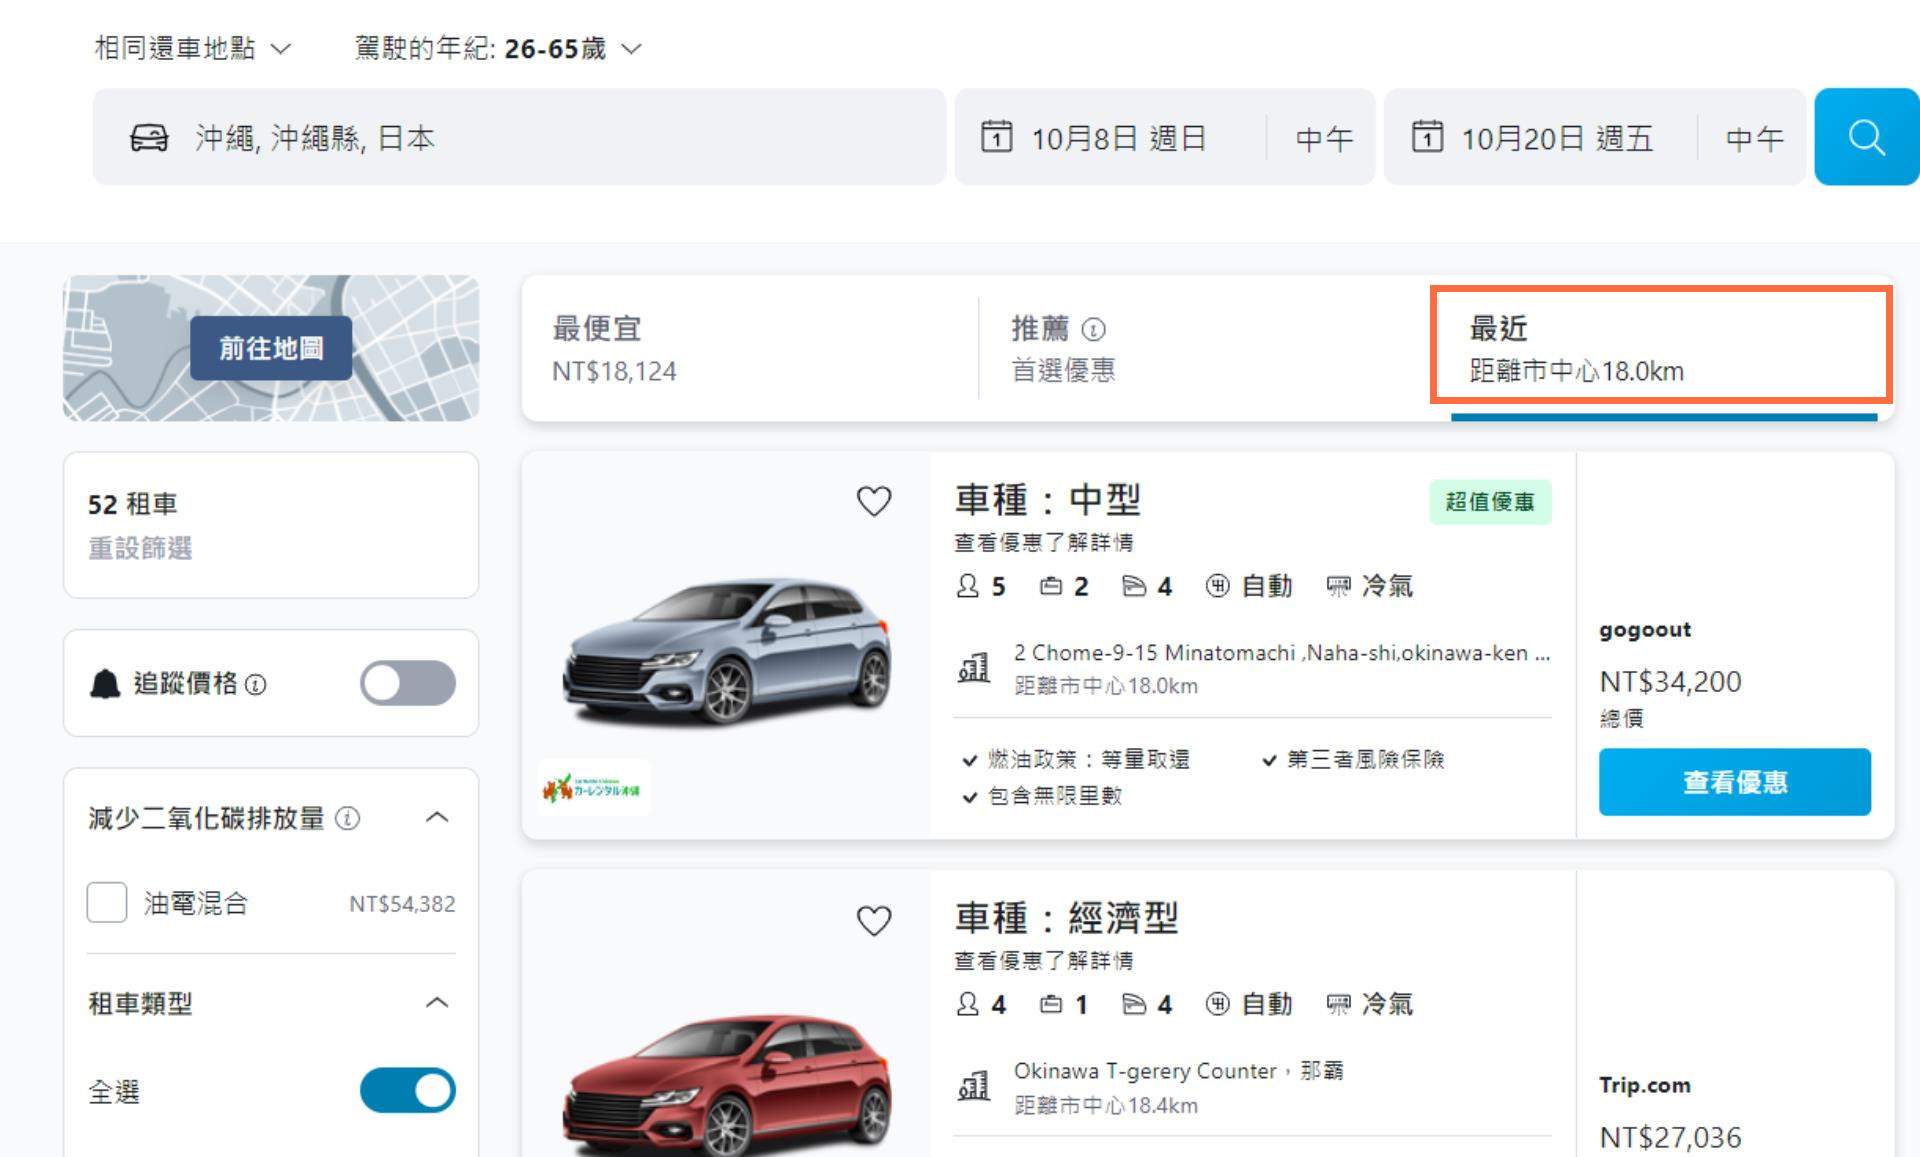This screenshot has width=1920, height=1157.
Task: Click the 2 Chome-9-15 Minatomachi address
Action: coord(1281,653)
